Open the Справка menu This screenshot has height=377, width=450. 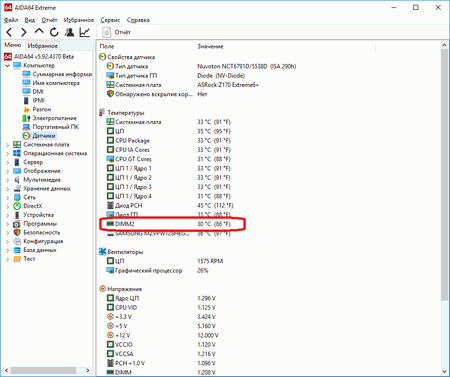(x=138, y=20)
